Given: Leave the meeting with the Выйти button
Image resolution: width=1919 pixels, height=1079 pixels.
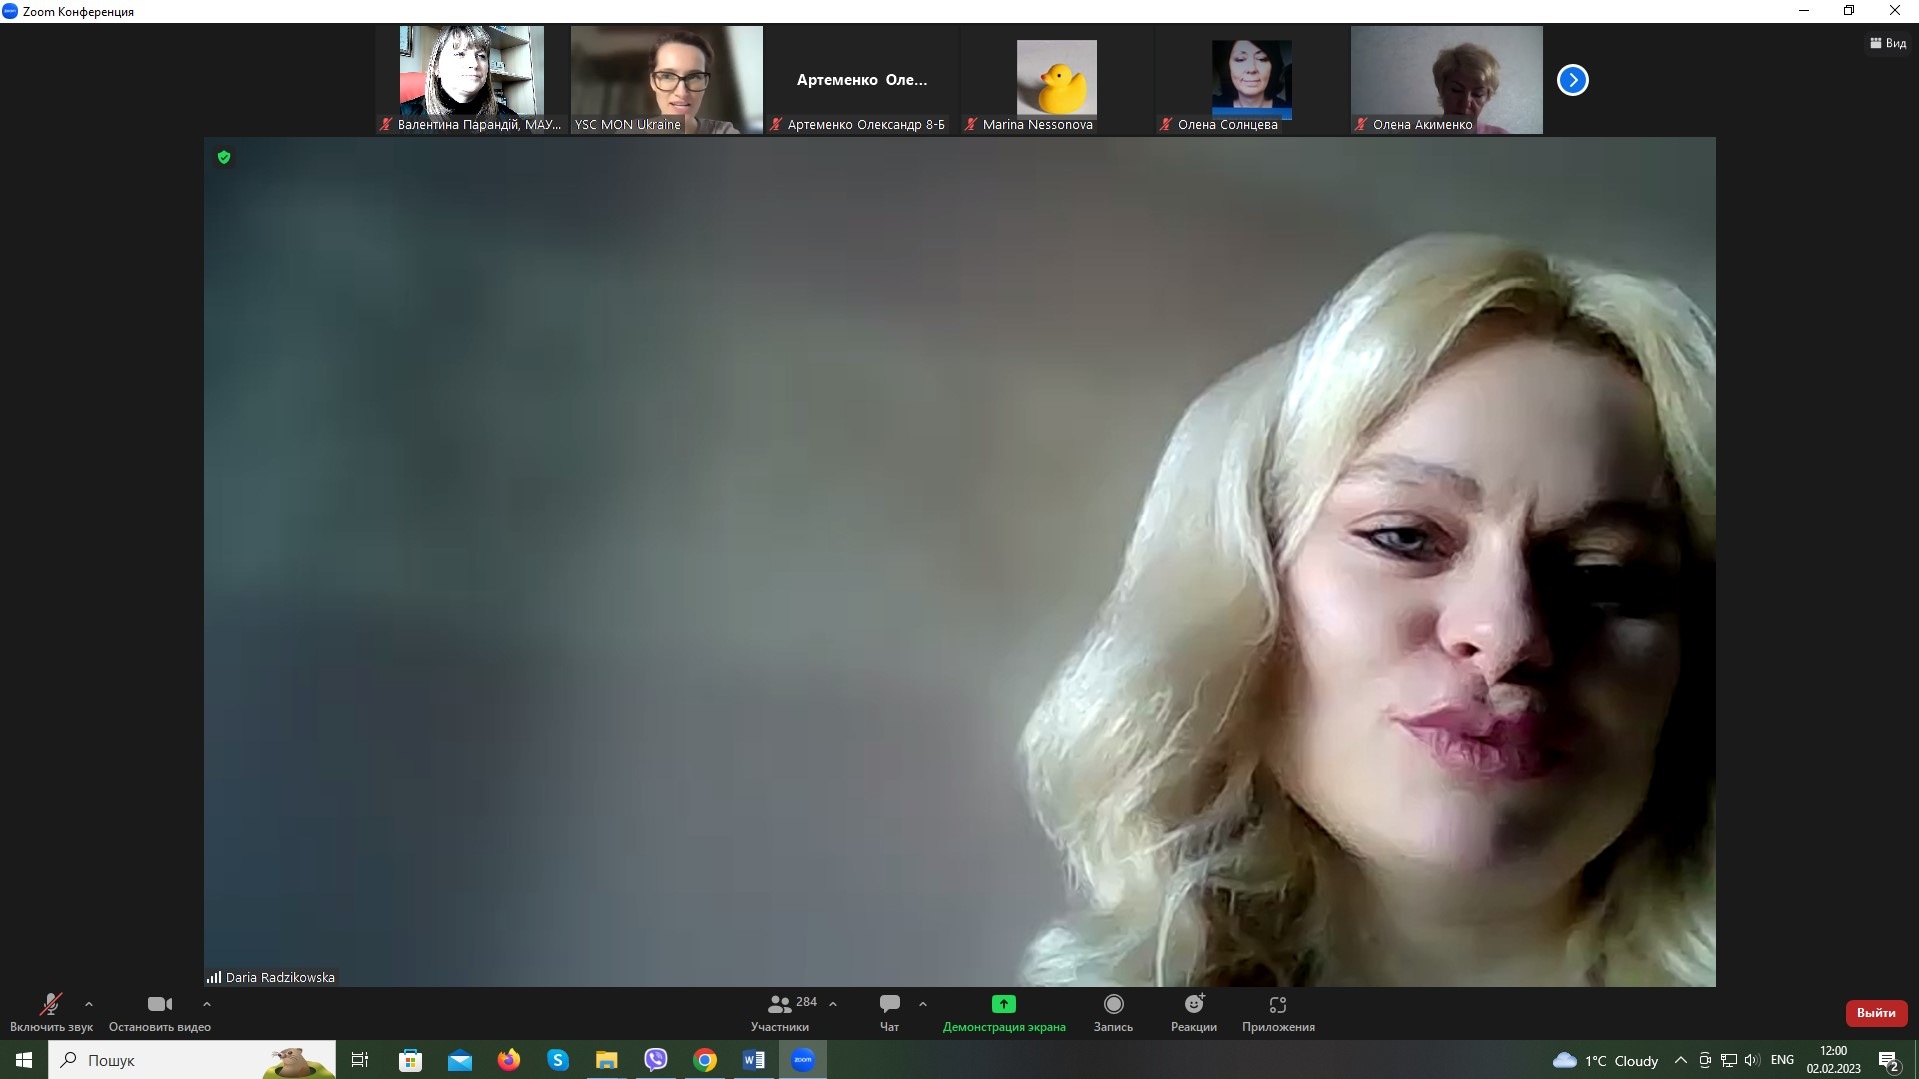Looking at the screenshot, I should [x=1875, y=1013].
